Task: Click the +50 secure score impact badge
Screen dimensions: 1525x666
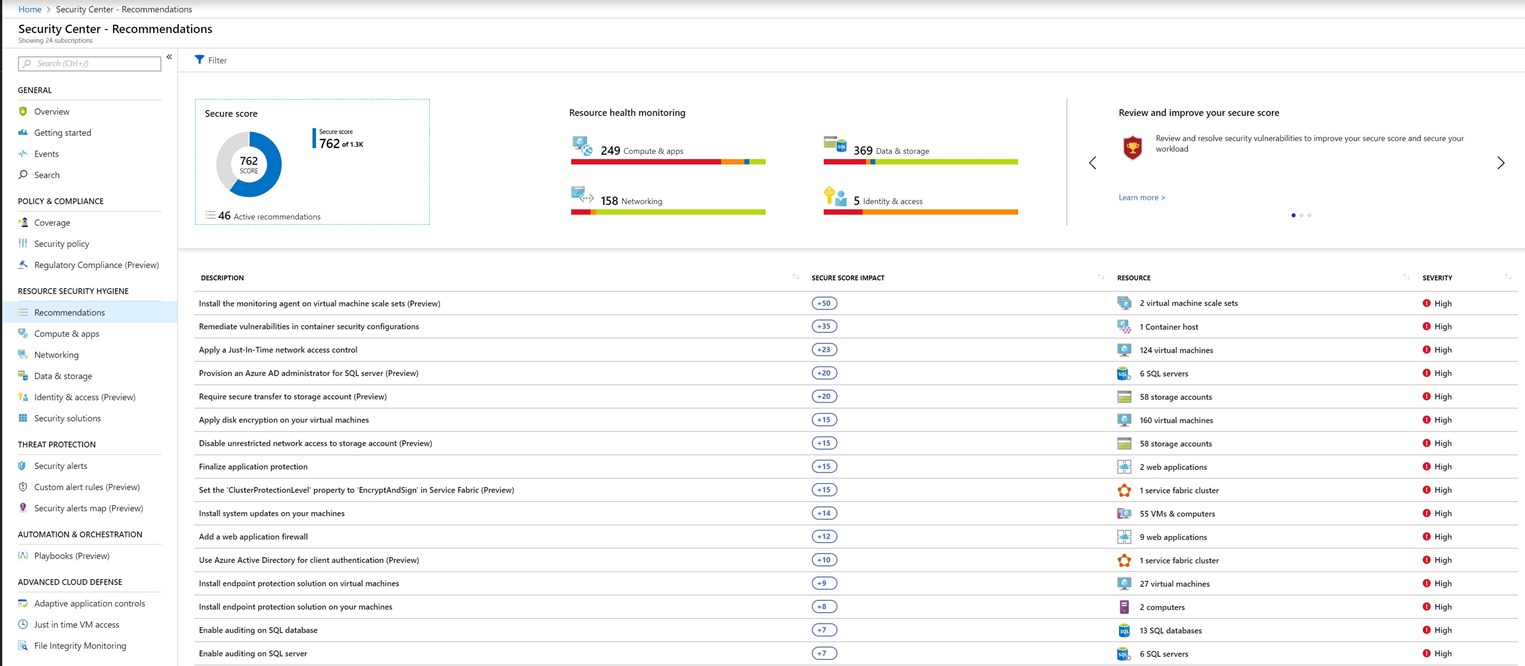Action: click(825, 303)
